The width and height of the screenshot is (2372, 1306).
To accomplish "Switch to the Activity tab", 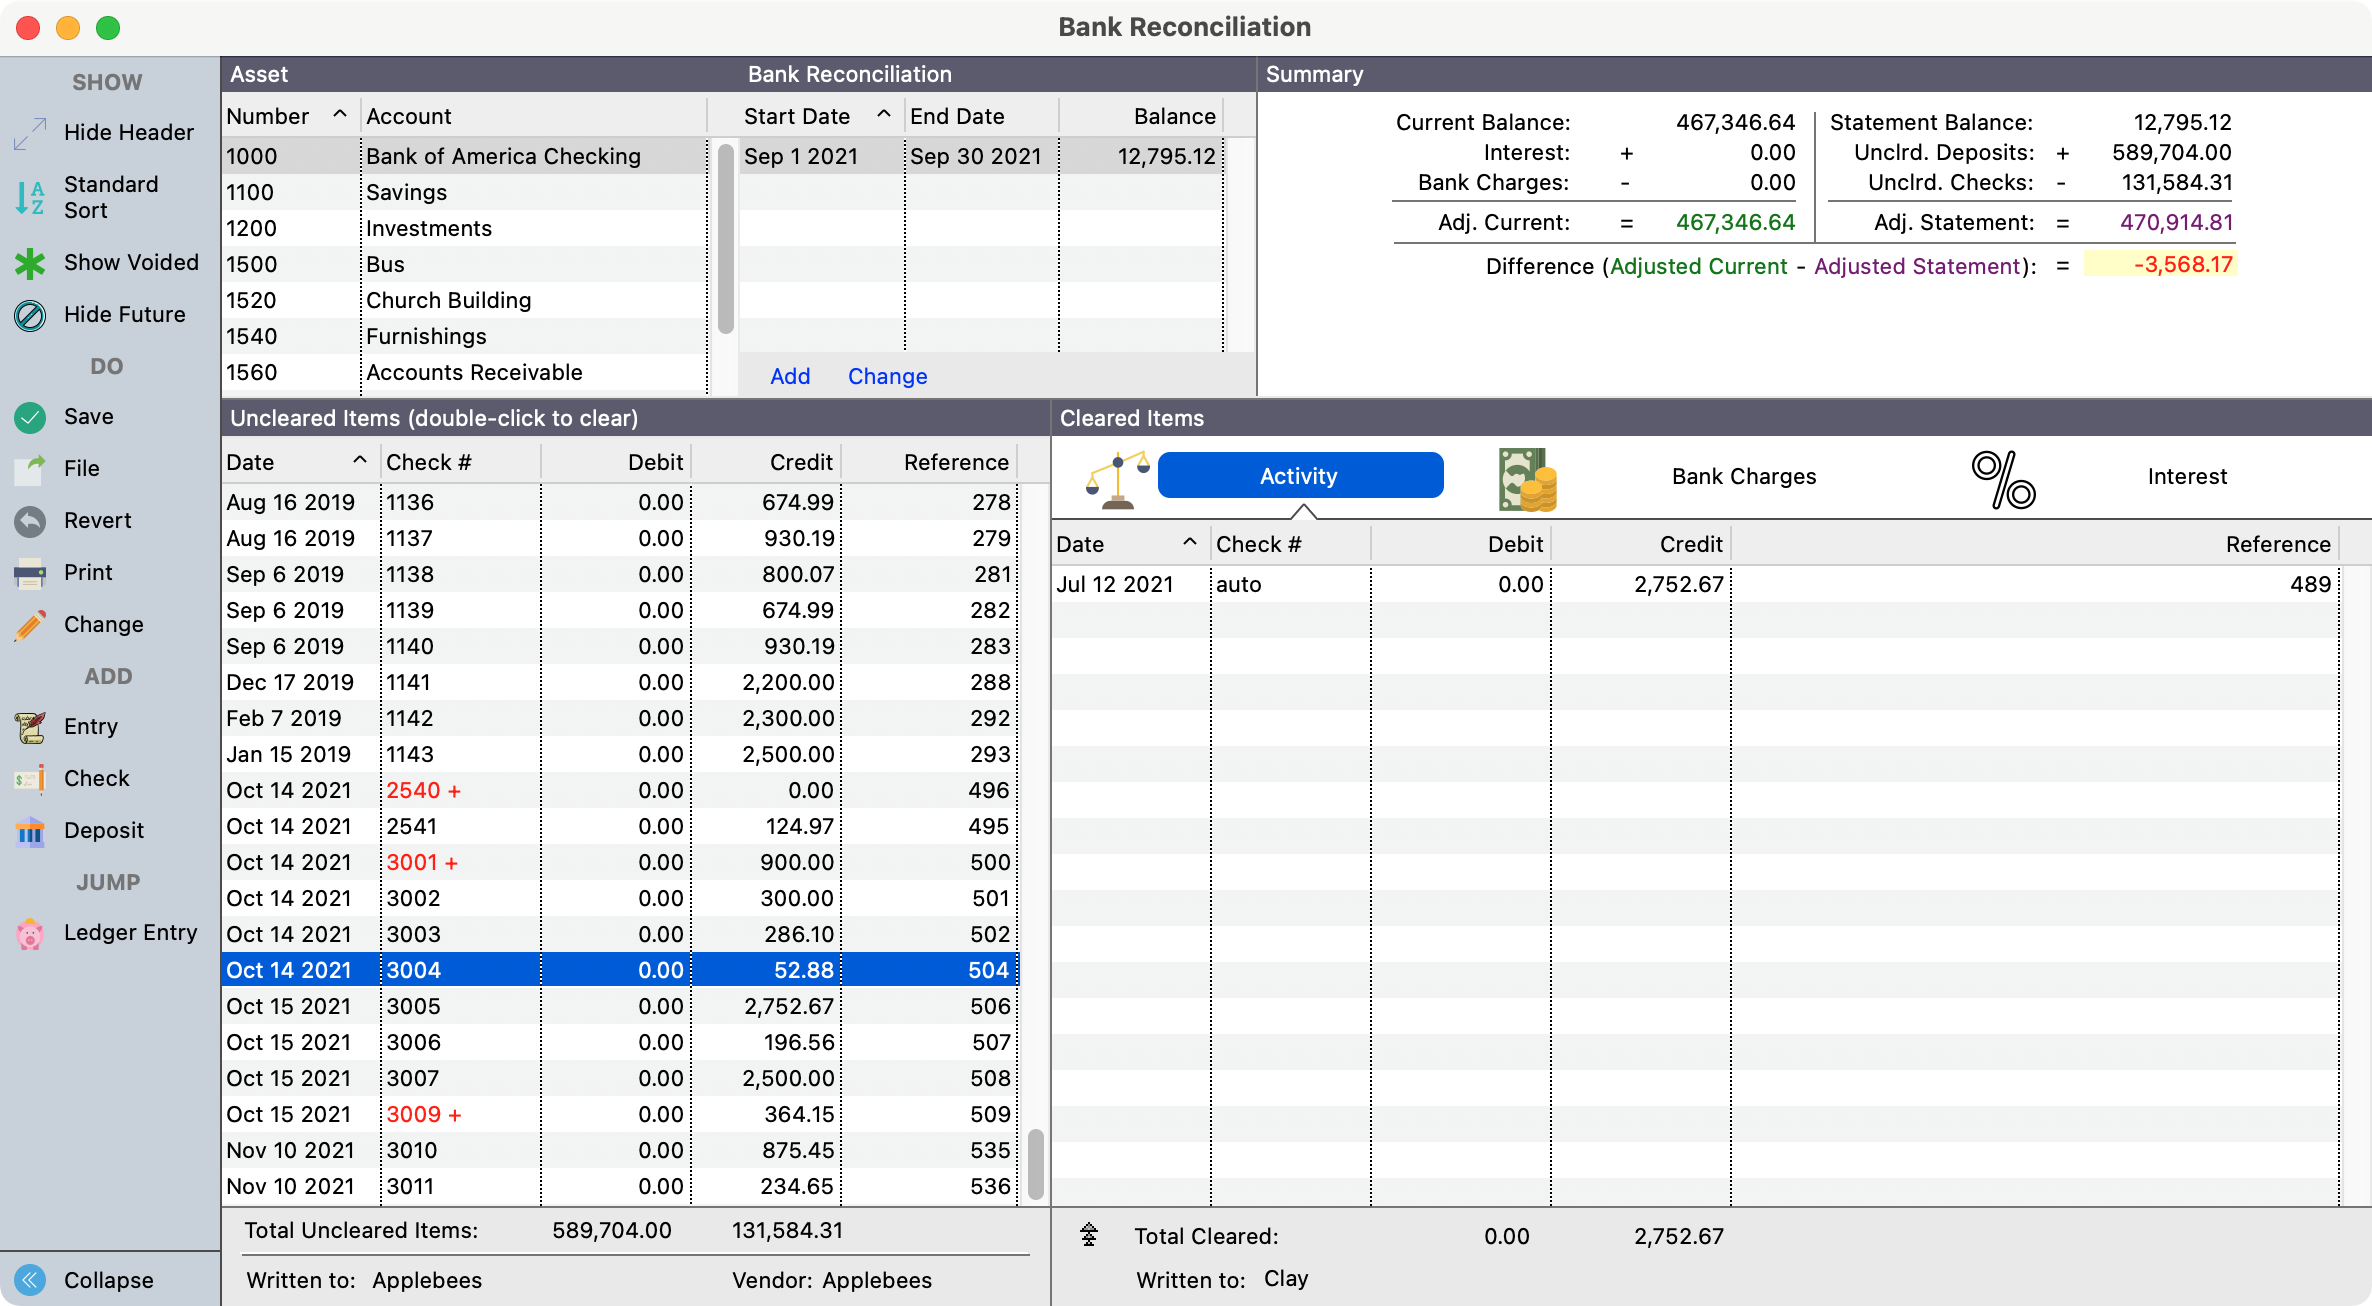I will pyautogui.click(x=1299, y=476).
